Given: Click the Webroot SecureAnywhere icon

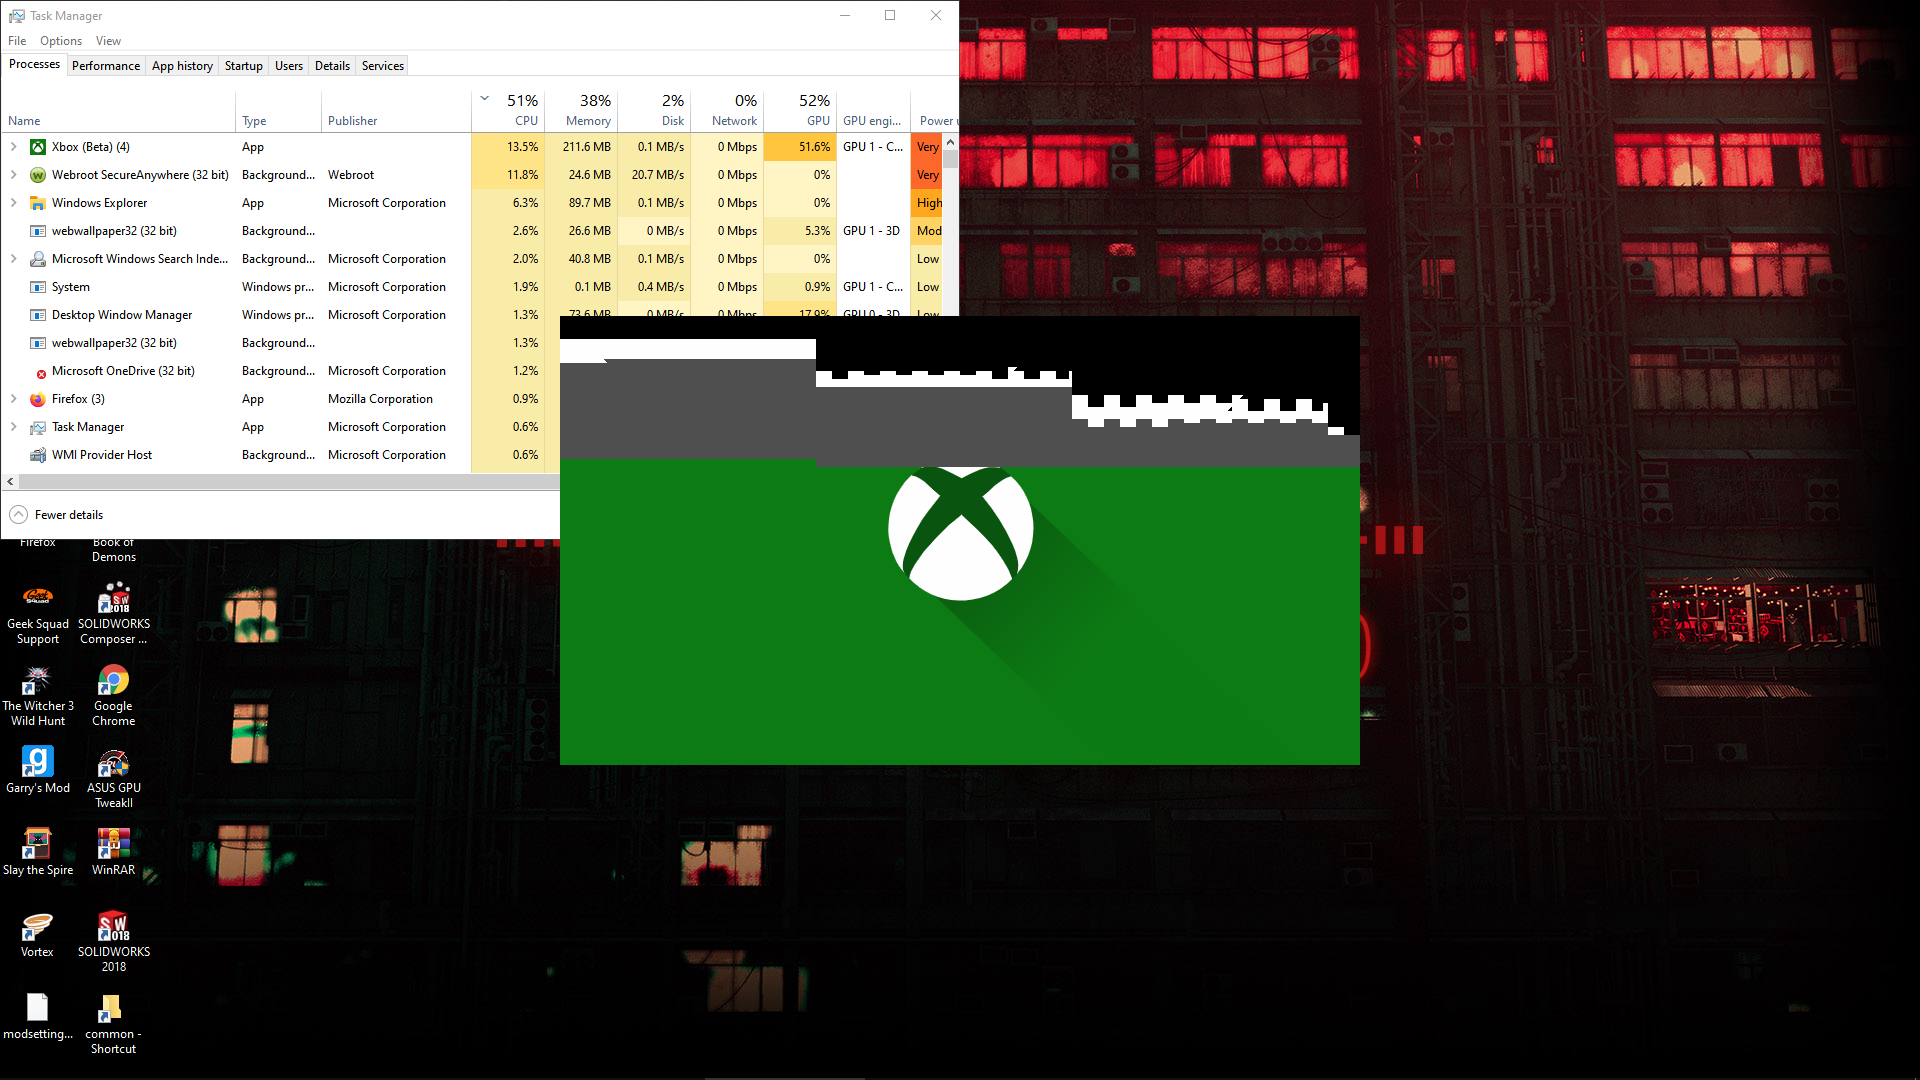Looking at the screenshot, I should tap(38, 174).
